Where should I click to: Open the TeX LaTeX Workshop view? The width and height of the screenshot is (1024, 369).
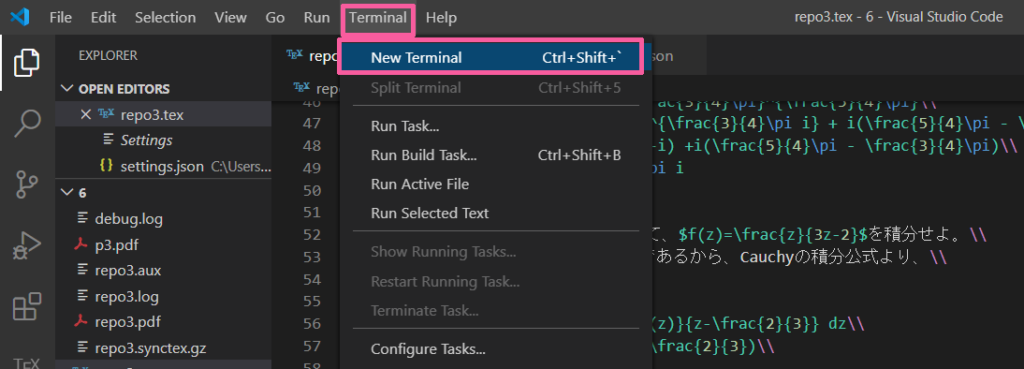tap(27, 361)
